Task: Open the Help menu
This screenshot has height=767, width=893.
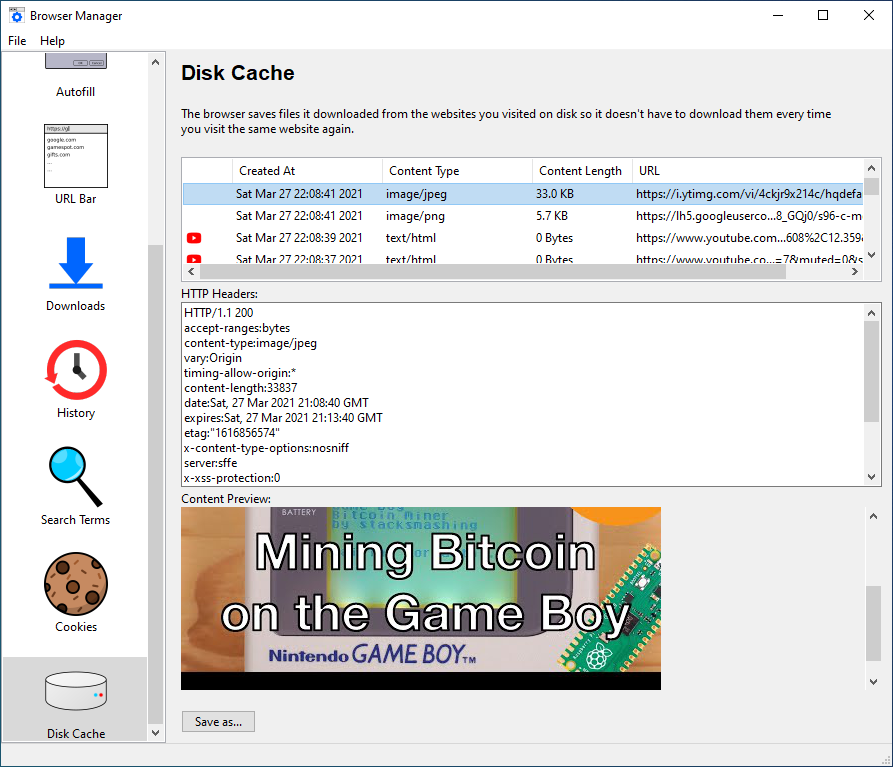Action: [x=52, y=40]
